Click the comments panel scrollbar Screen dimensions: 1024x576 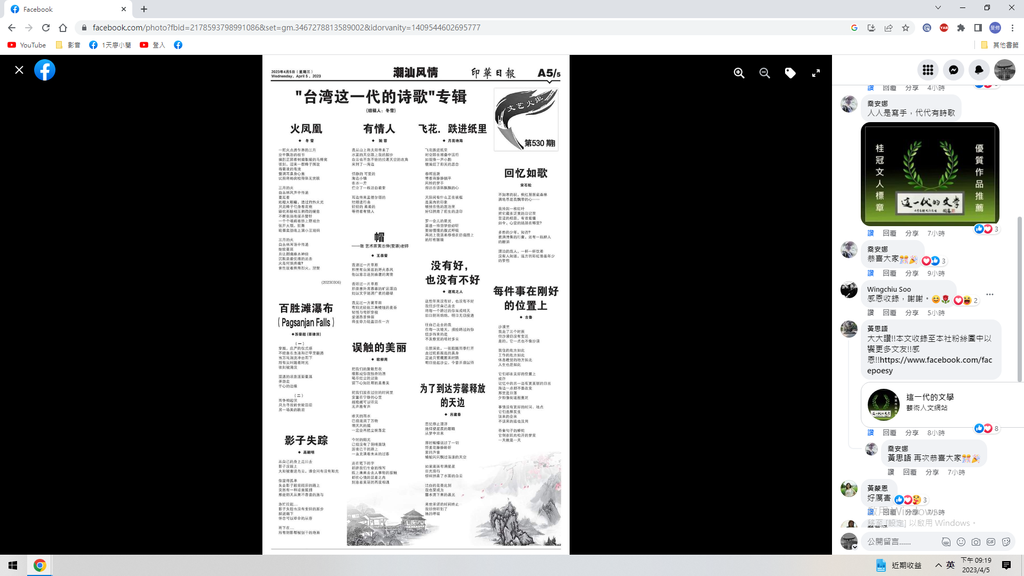[x=1020, y=300]
